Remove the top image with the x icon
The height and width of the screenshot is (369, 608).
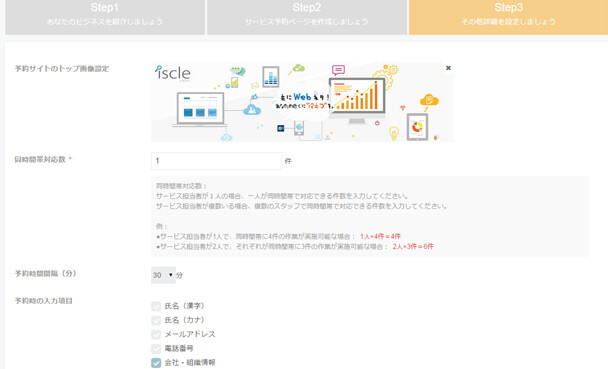coord(448,68)
